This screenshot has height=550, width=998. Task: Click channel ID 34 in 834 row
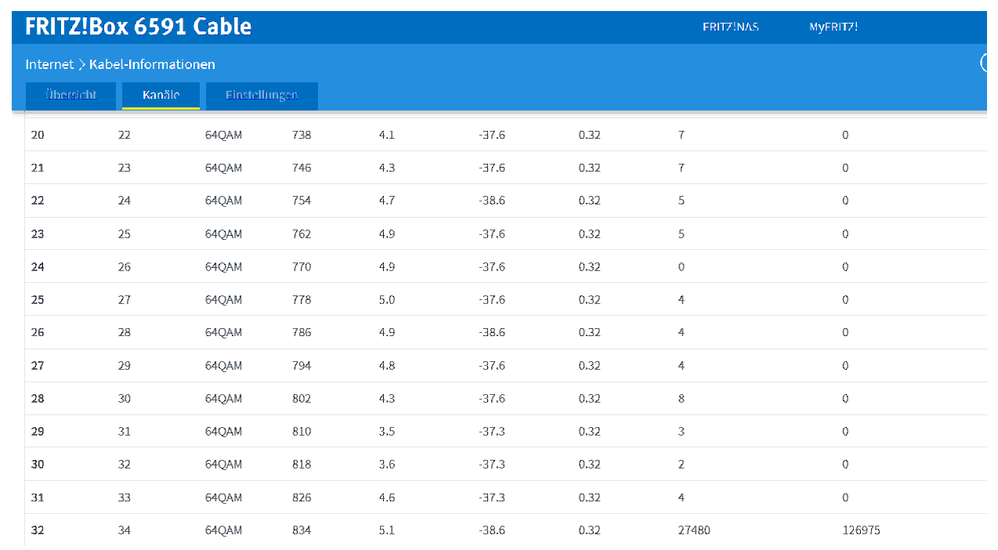(124, 530)
